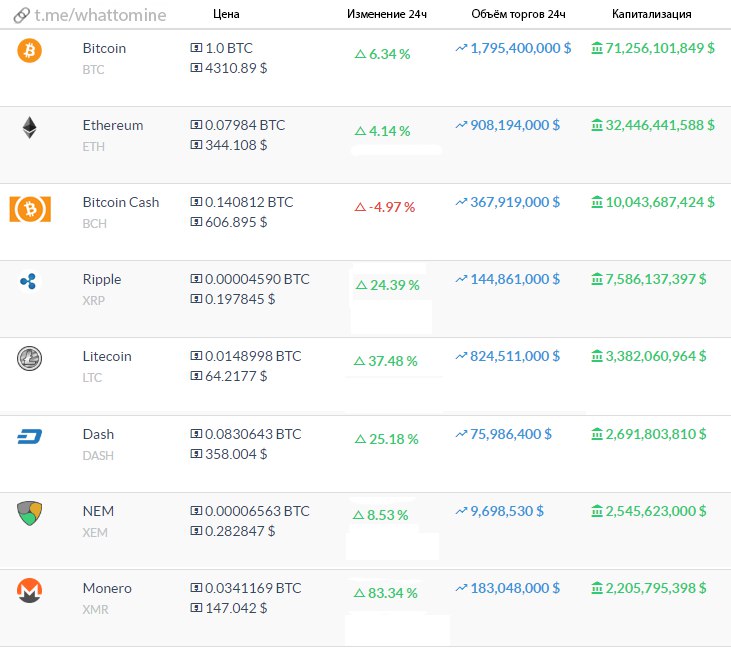This screenshot has height=651, width=731.
Task: Click the bank icon beside 71,256,101,849 $
Action: point(597,48)
